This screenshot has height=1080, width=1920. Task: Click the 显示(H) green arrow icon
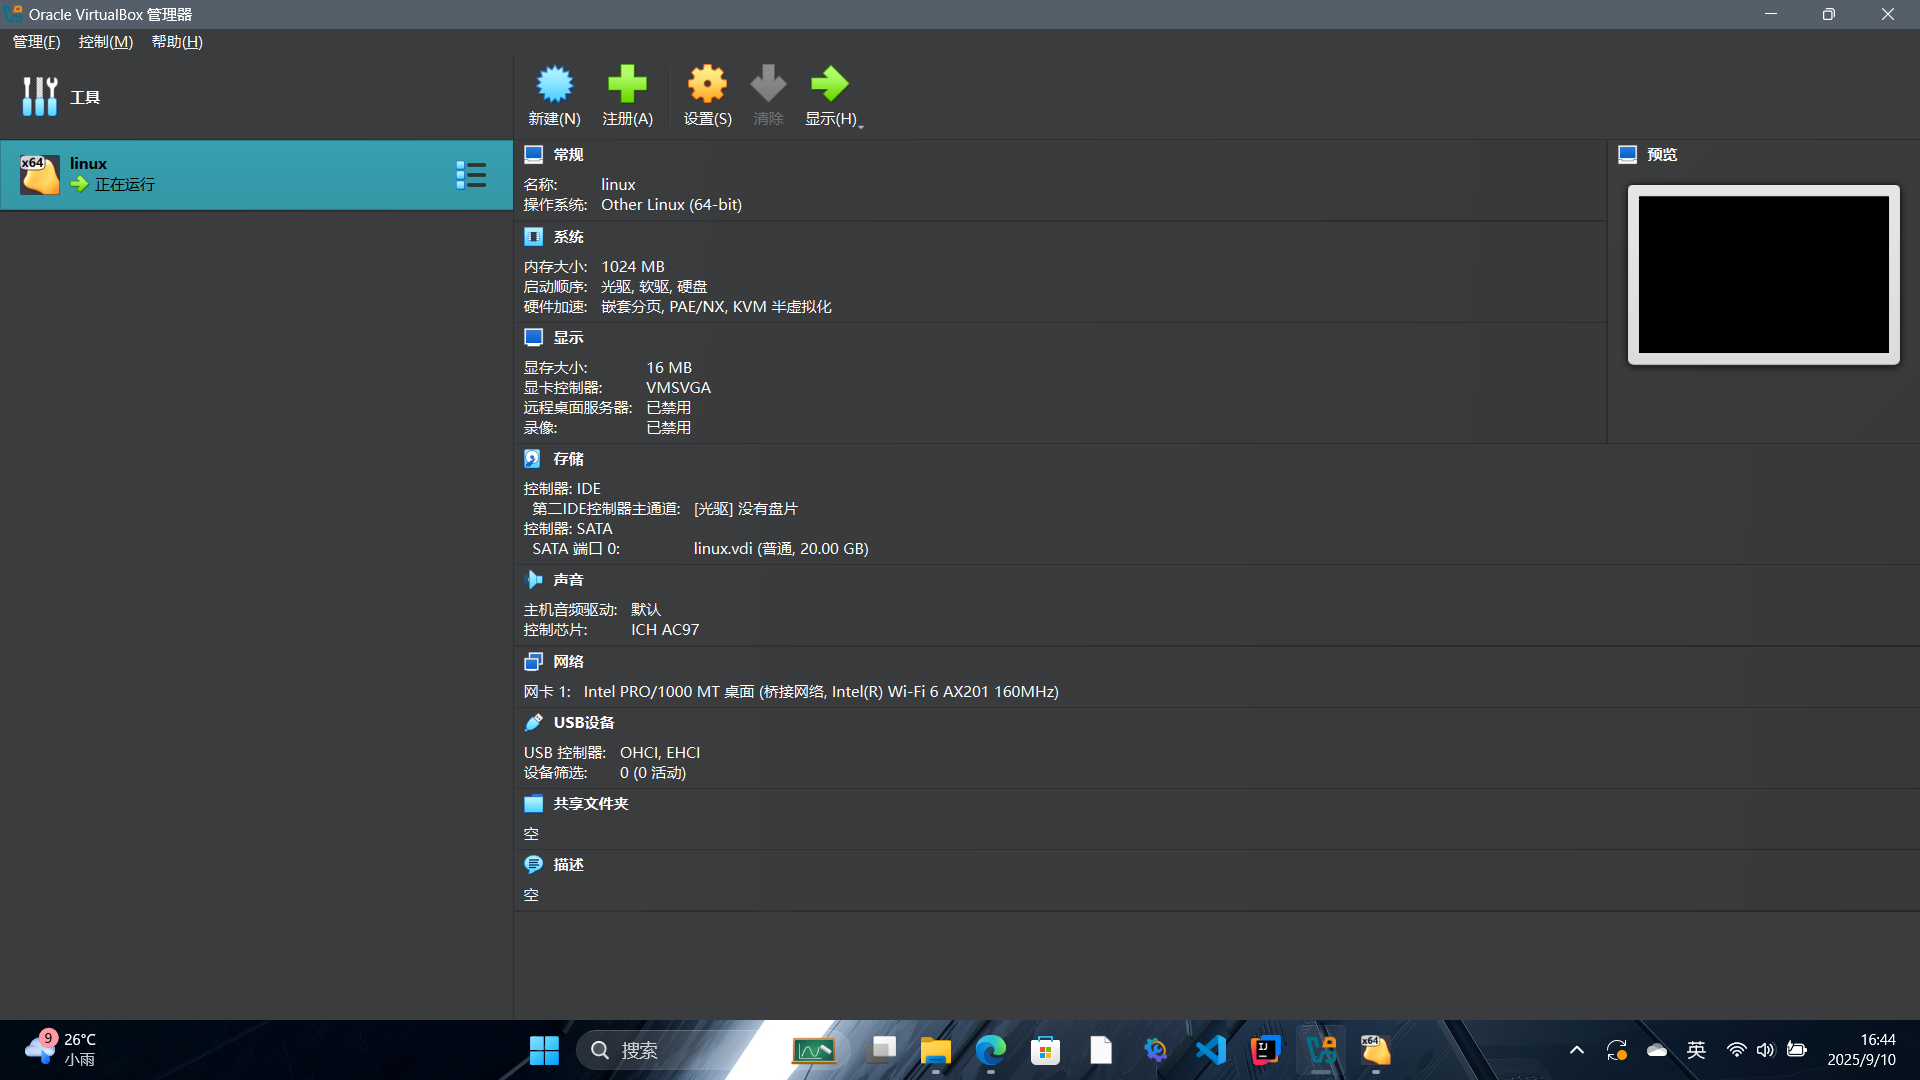(x=828, y=85)
